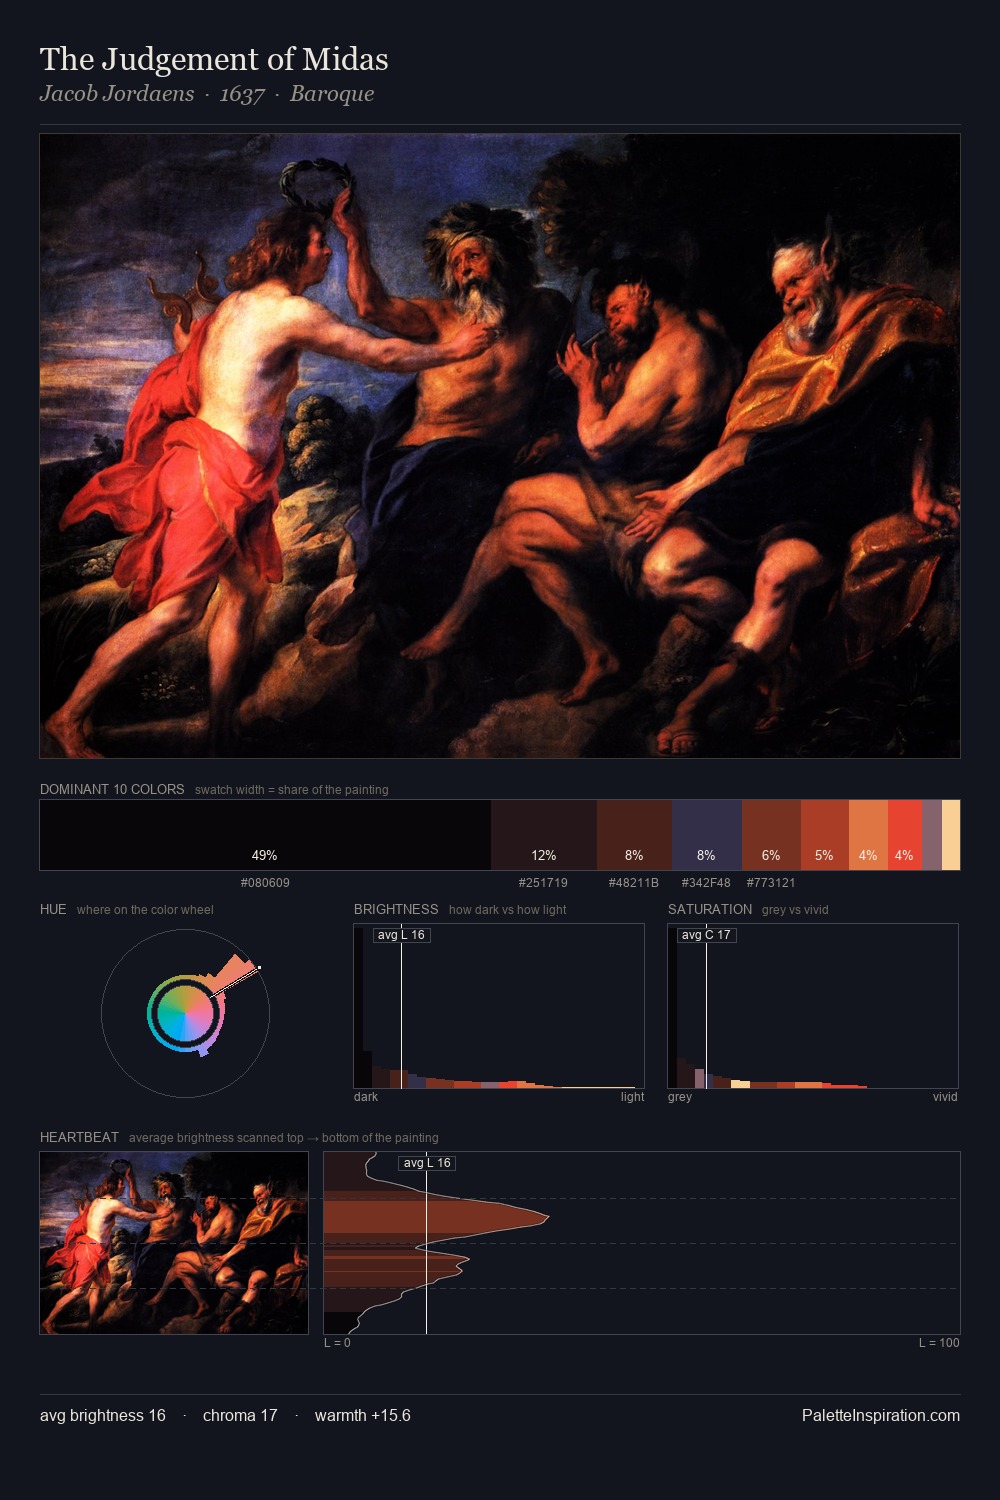Click the hex code "#080609"

pyautogui.click(x=265, y=883)
